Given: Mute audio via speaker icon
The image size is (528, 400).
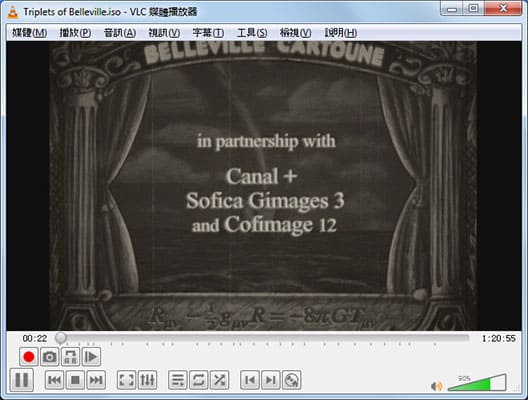Looking at the screenshot, I should click(436, 386).
